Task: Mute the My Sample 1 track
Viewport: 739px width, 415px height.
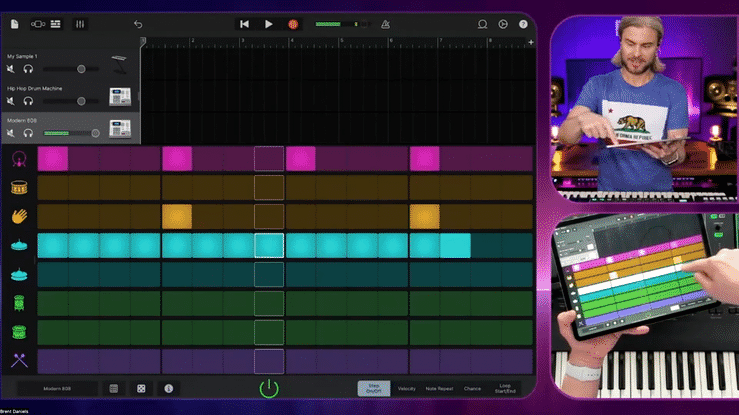Action: coord(11,69)
